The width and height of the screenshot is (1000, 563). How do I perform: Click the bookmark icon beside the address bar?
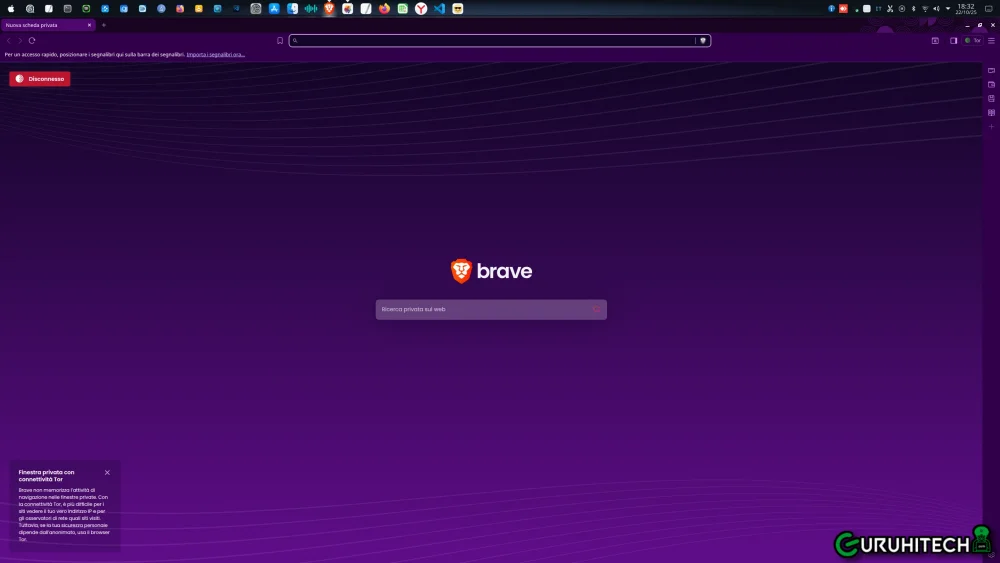pyautogui.click(x=280, y=41)
